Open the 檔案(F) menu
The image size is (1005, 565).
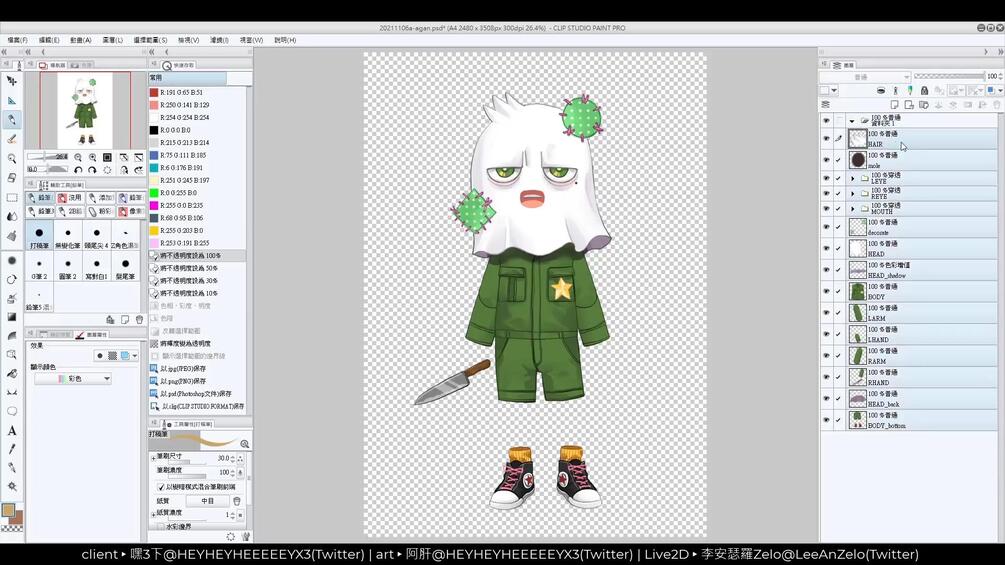[17, 40]
